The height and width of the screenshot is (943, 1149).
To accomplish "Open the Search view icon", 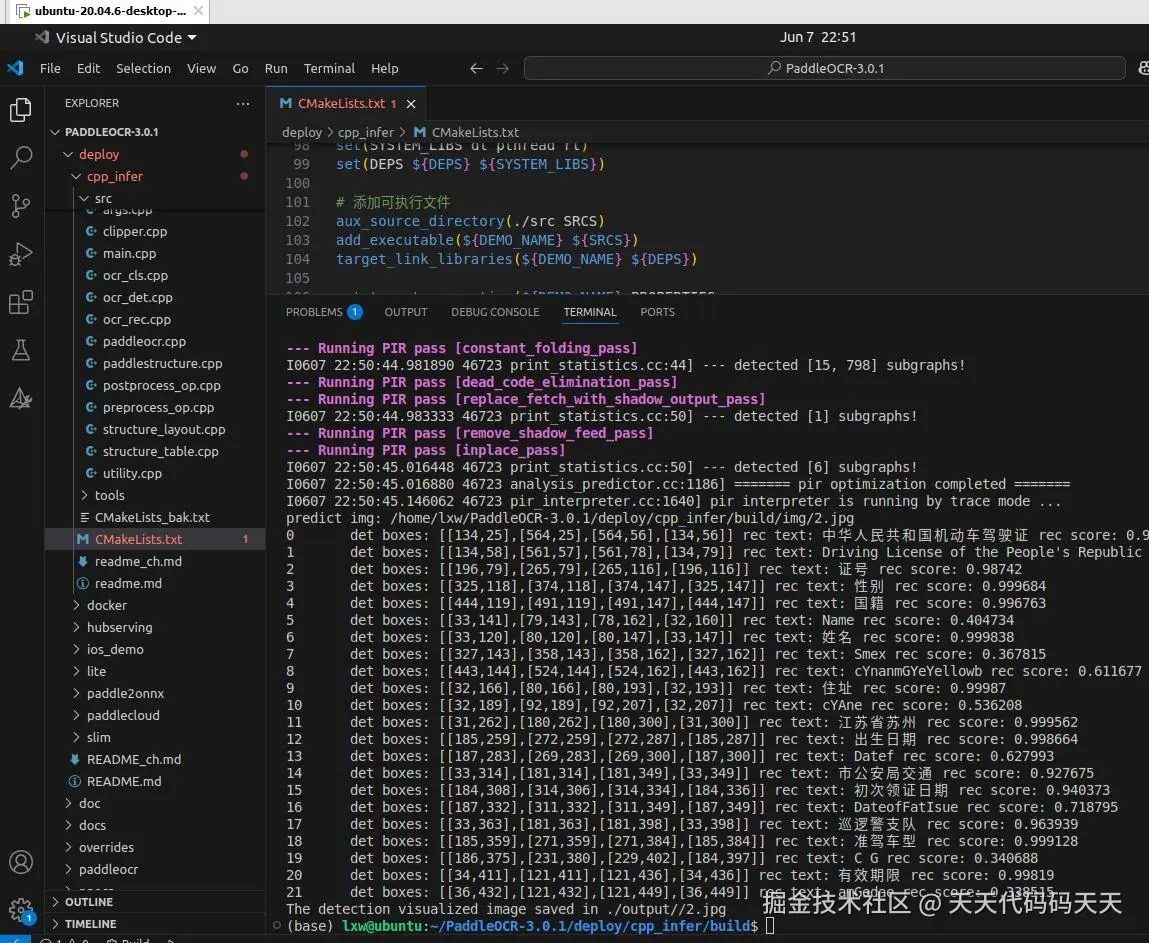I will tap(21, 158).
